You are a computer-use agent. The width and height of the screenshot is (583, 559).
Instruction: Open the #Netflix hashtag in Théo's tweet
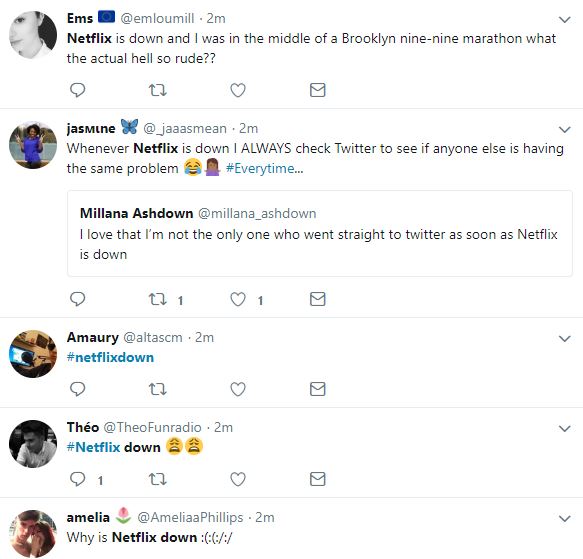pyautogui.click(x=93, y=447)
